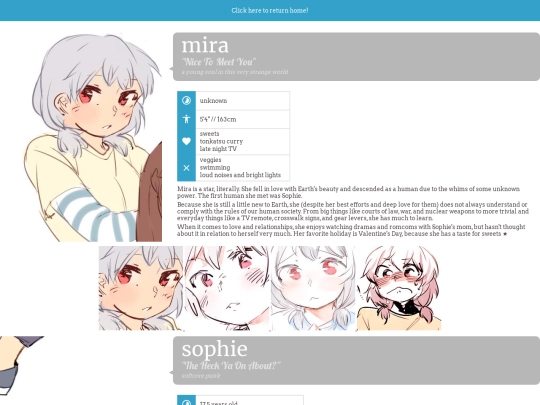This screenshot has height=405, width=540.
Task: Click the height cell showing 163cm
Action: pyautogui.click(x=243, y=119)
